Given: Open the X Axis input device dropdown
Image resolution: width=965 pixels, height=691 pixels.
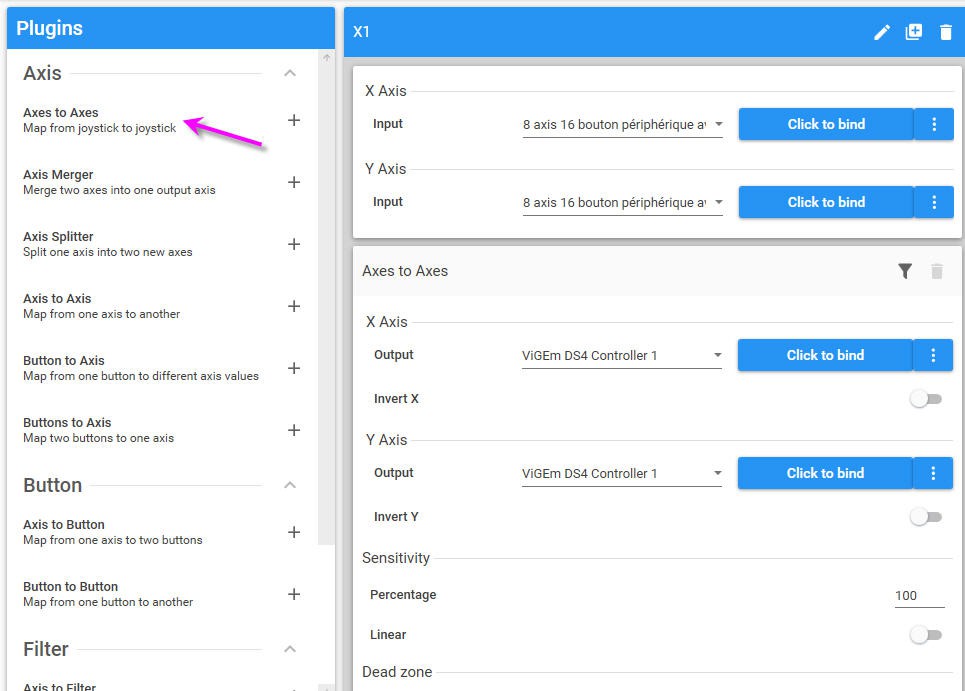Looking at the screenshot, I should (x=622, y=125).
